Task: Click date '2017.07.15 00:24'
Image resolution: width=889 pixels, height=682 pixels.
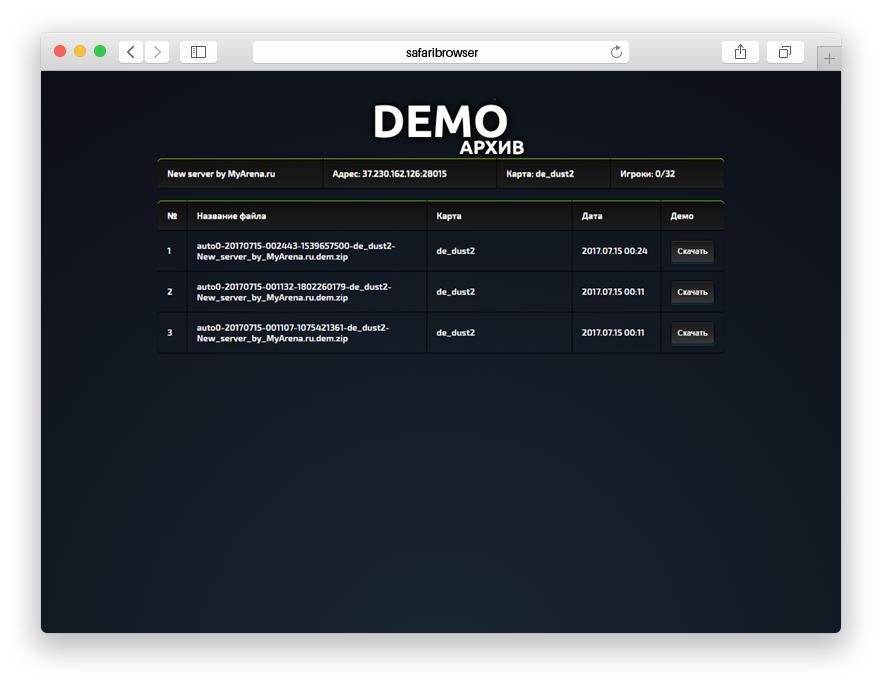Action: point(615,251)
